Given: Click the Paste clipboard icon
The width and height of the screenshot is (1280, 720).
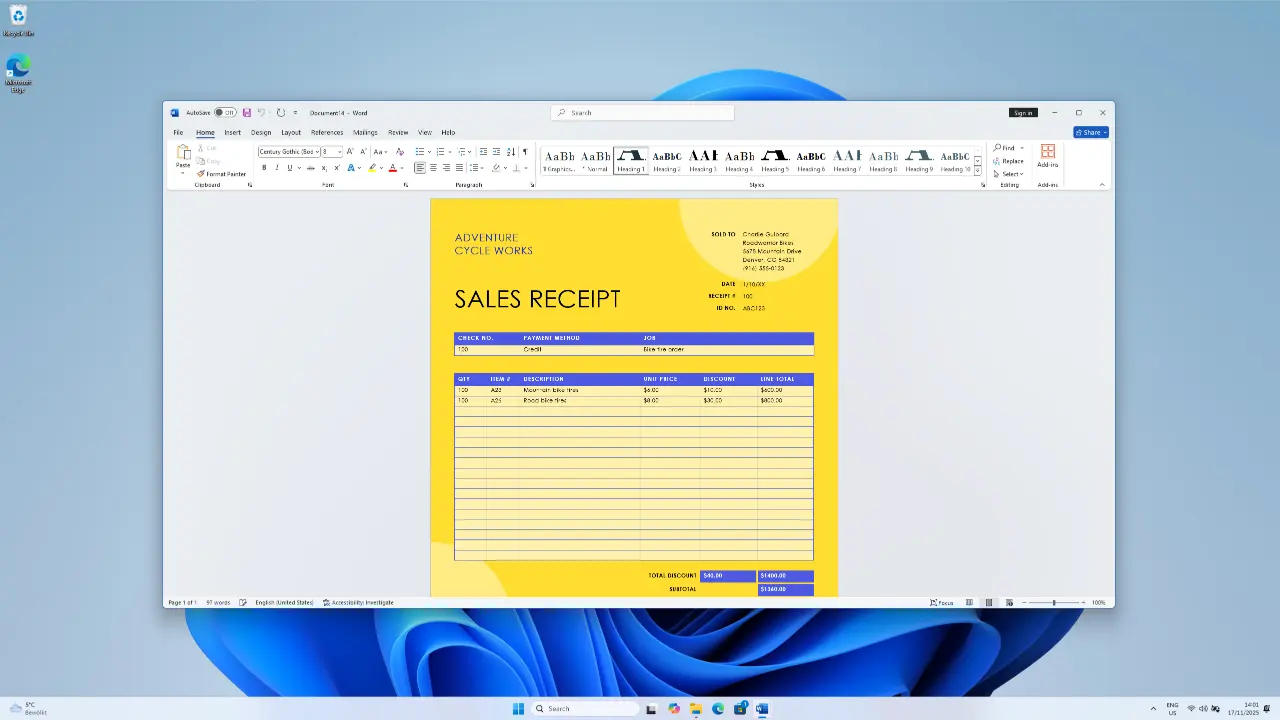Looking at the screenshot, I should 183,152.
